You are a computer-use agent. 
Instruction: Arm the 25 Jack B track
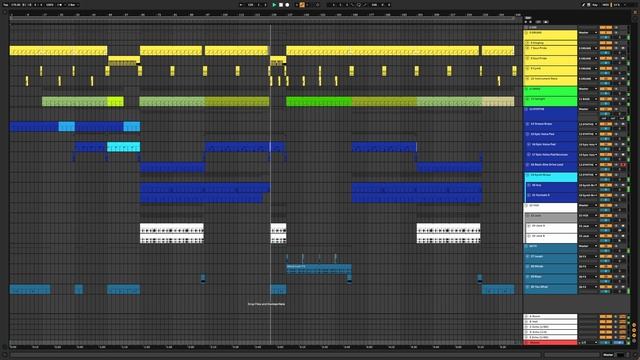click(623, 236)
